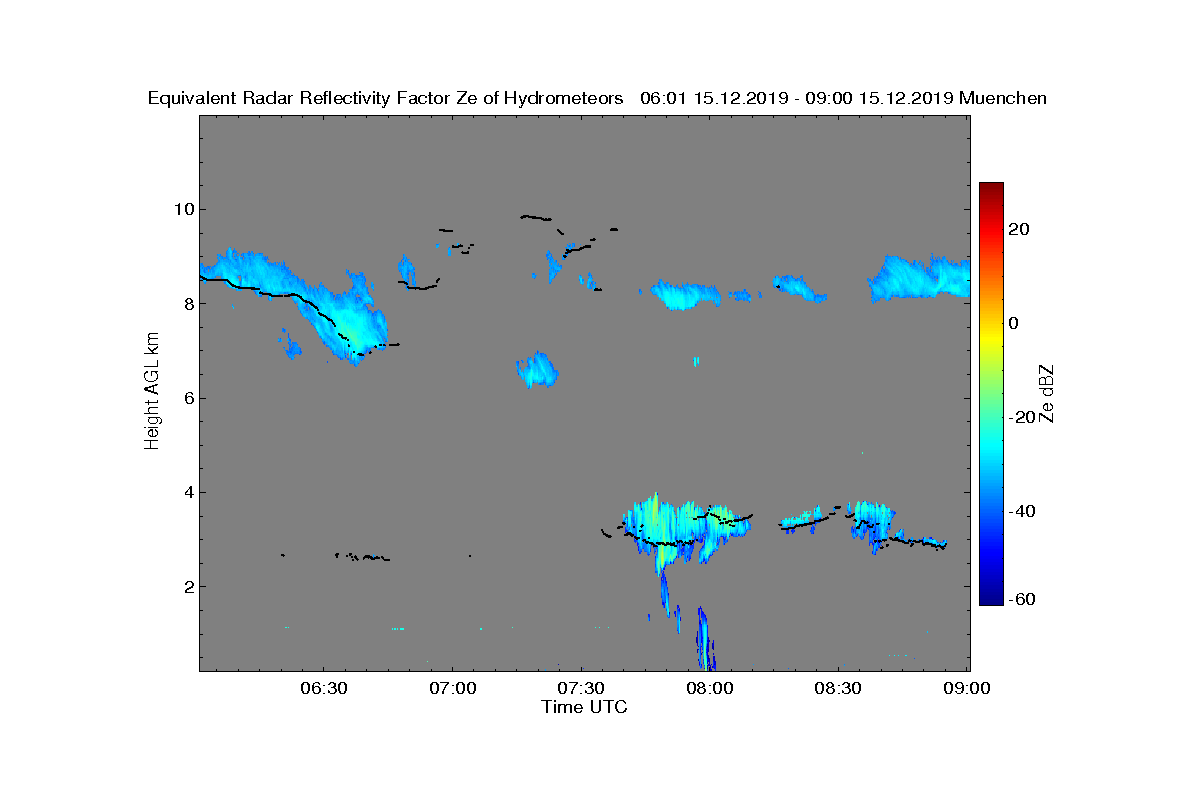Click the 08:30 time tick label
This screenshot has height=800, width=1200.
pyautogui.click(x=838, y=689)
